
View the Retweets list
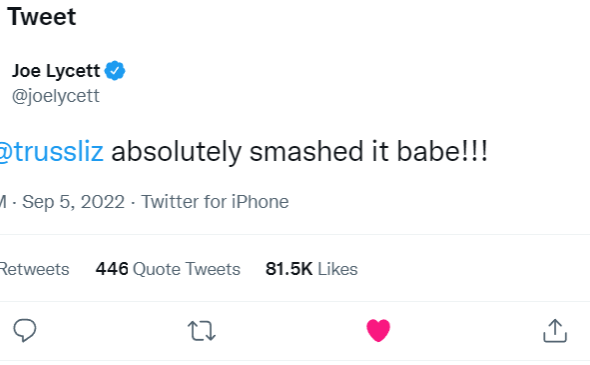(35, 269)
